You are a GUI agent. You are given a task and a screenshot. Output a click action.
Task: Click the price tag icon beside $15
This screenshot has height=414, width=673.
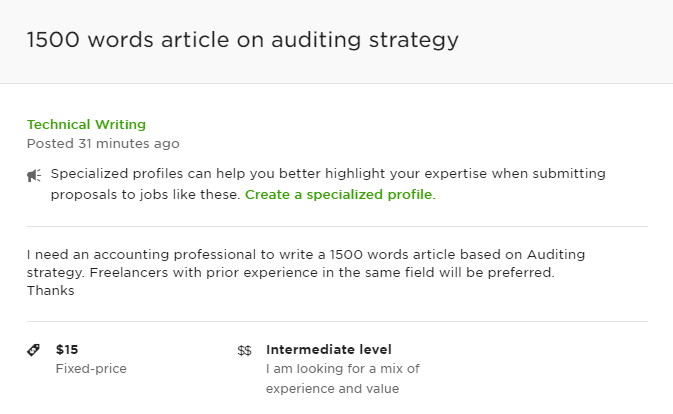pos(33,350)
